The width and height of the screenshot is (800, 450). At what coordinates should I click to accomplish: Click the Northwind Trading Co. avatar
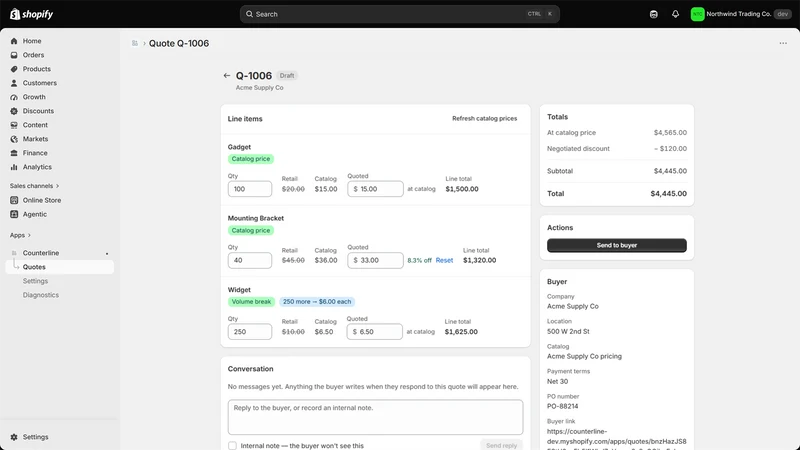[697, 14]
